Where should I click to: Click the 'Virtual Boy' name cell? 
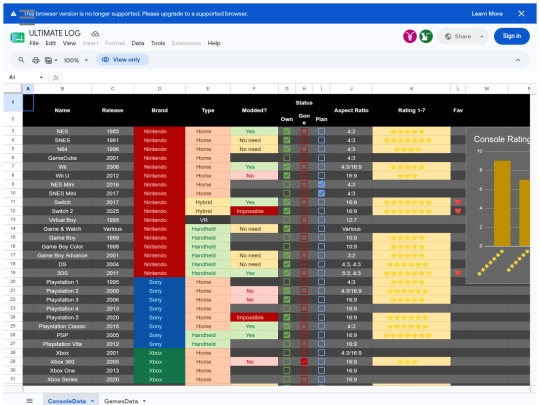[x=62, y=220]
